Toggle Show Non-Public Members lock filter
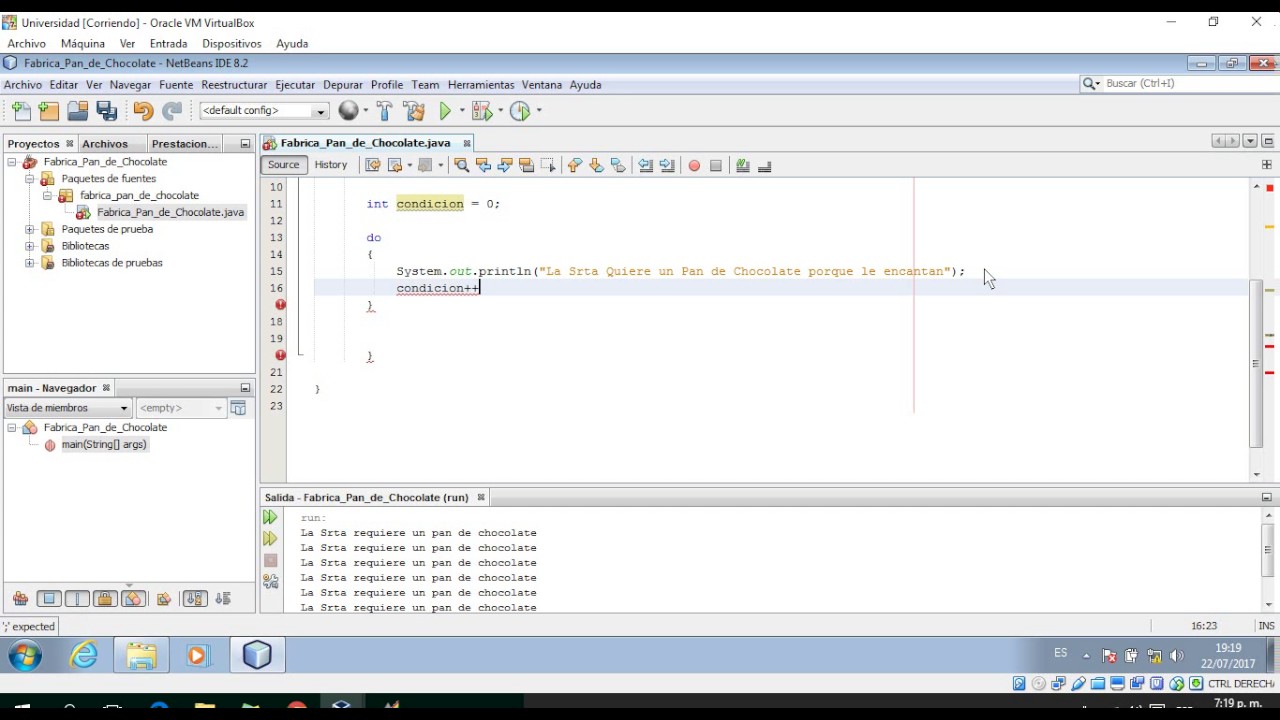Screen dimensions: 1280x720 coord(105,599)
